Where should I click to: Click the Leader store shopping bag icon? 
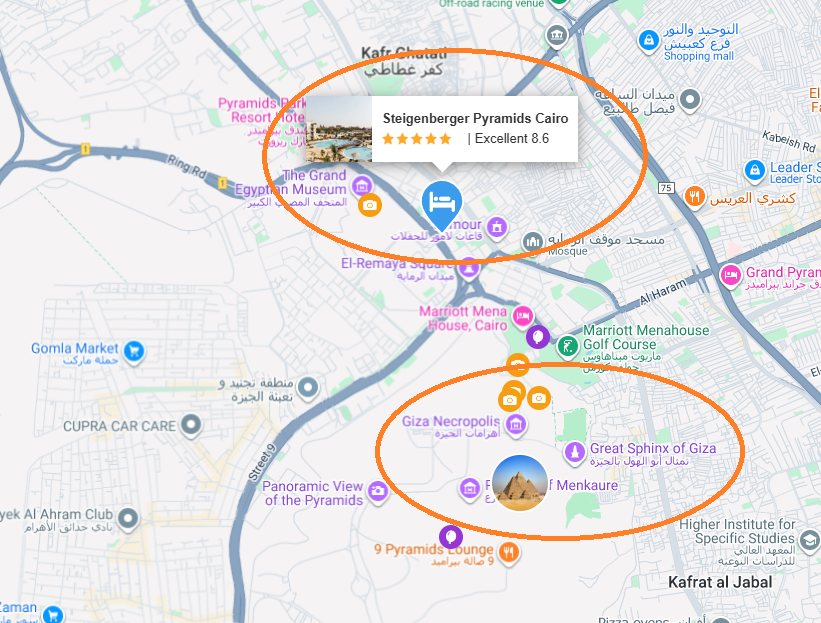(x=755, y=171)
